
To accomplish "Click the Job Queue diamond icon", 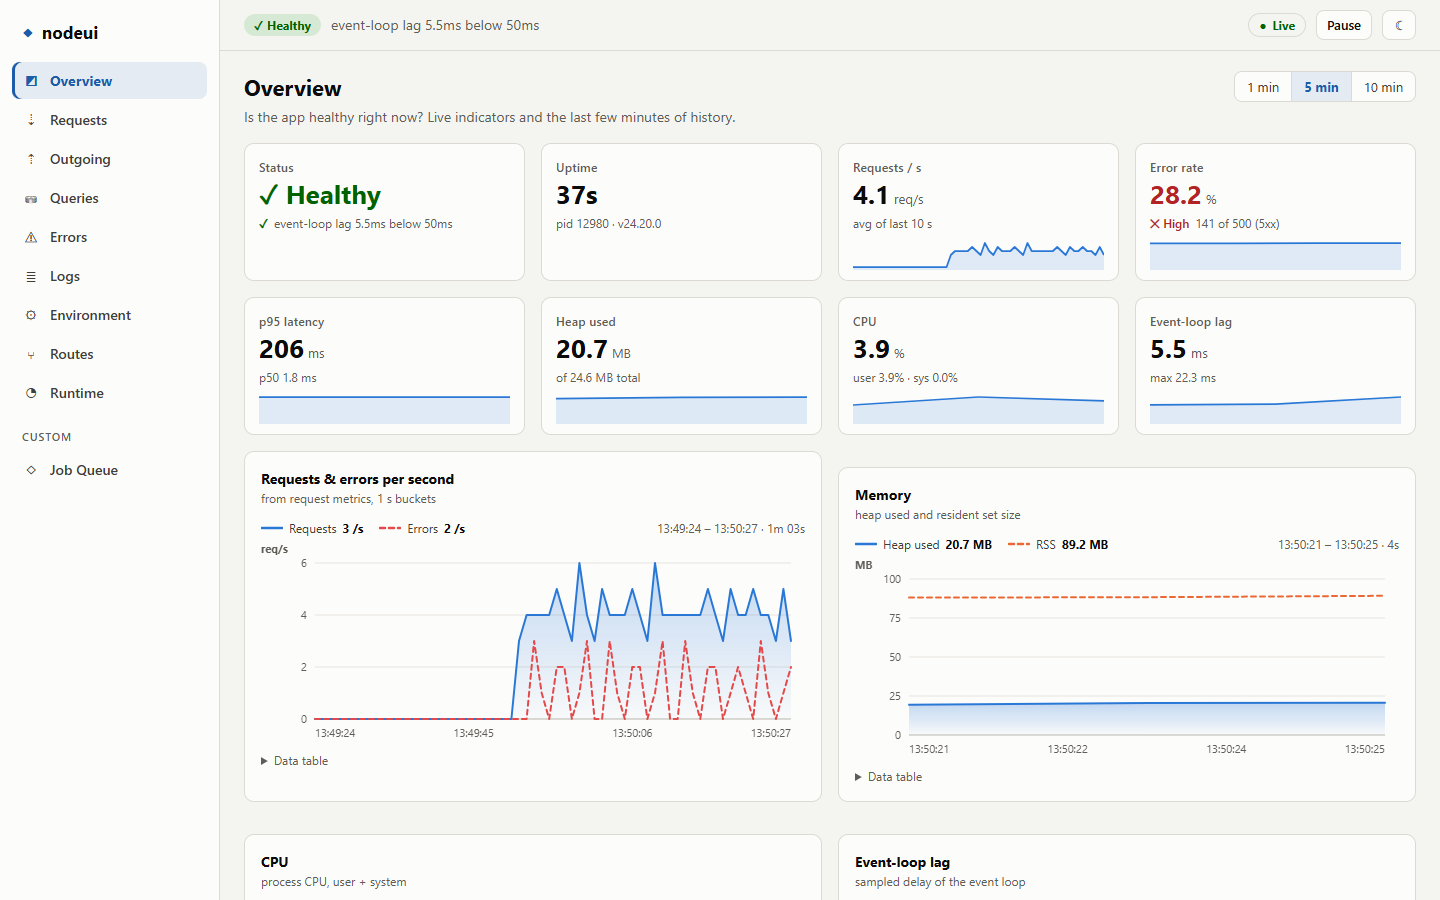I will pyautogui.click(x=31, y=470).
